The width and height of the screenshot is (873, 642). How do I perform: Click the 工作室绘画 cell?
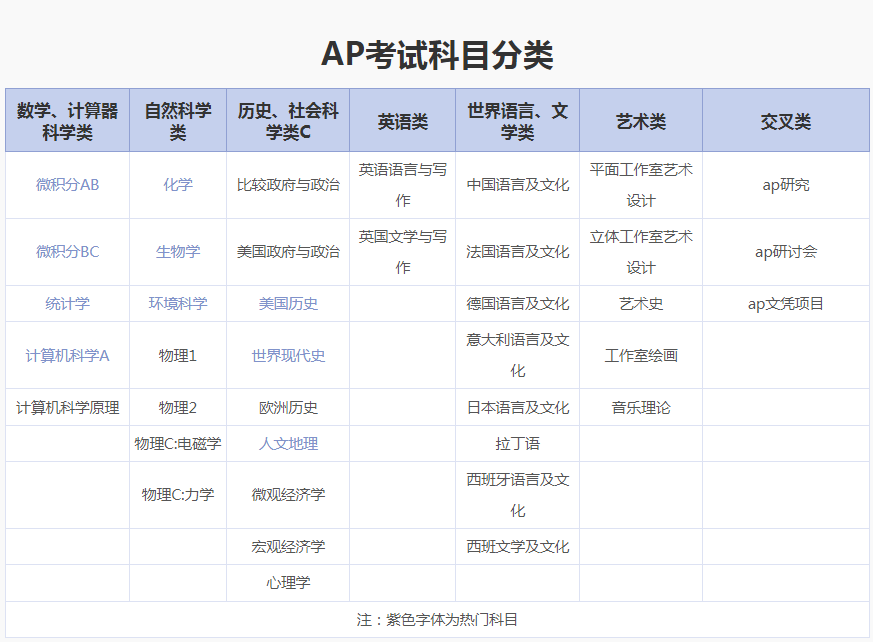(x=641, y=355)
